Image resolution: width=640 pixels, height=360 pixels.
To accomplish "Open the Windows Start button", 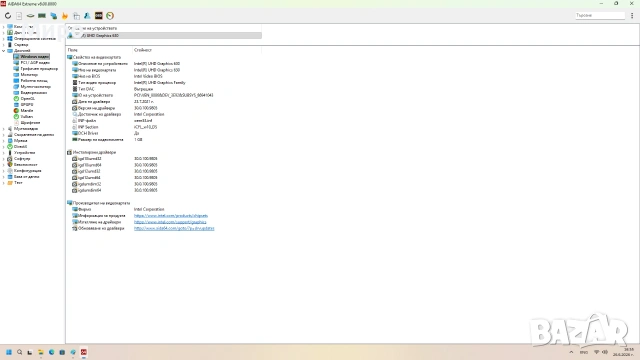I will [9, 352].
